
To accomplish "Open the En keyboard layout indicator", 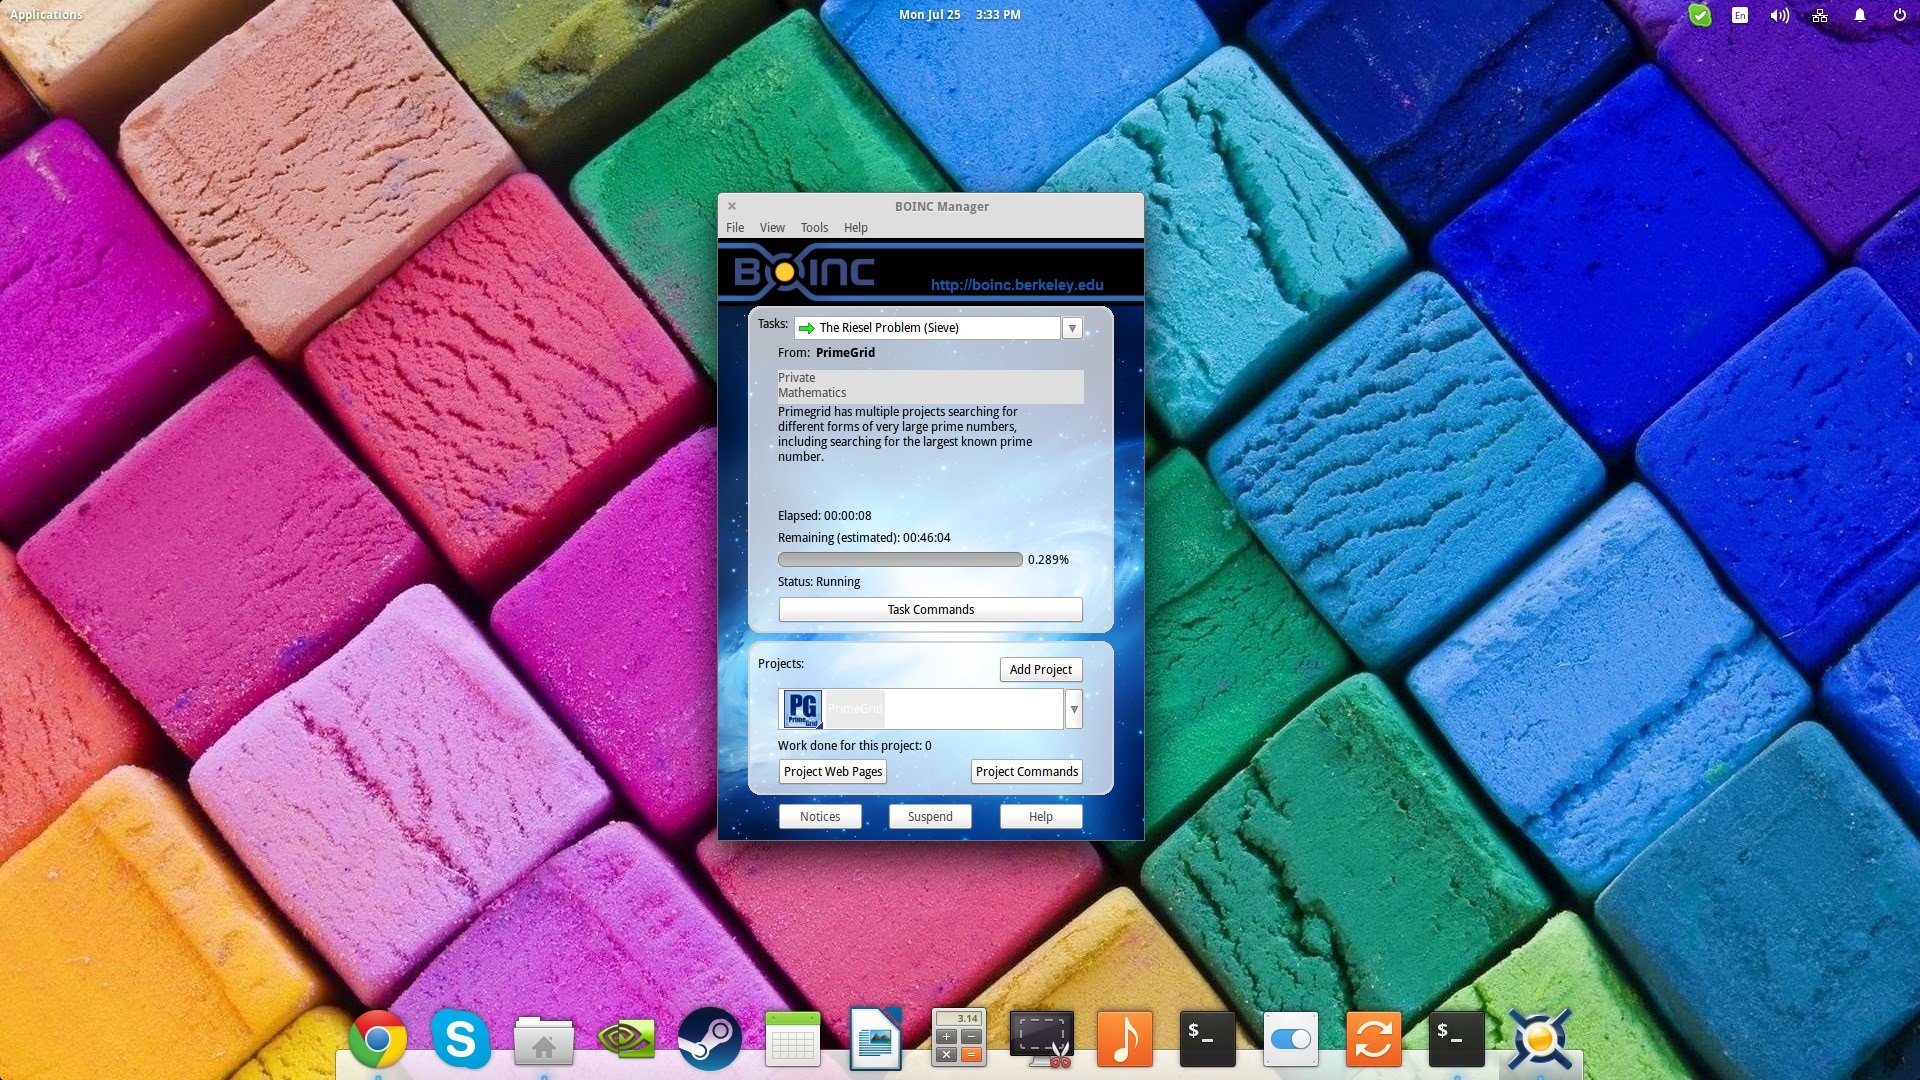I will pyautogui.click(x=1740, y=15).
